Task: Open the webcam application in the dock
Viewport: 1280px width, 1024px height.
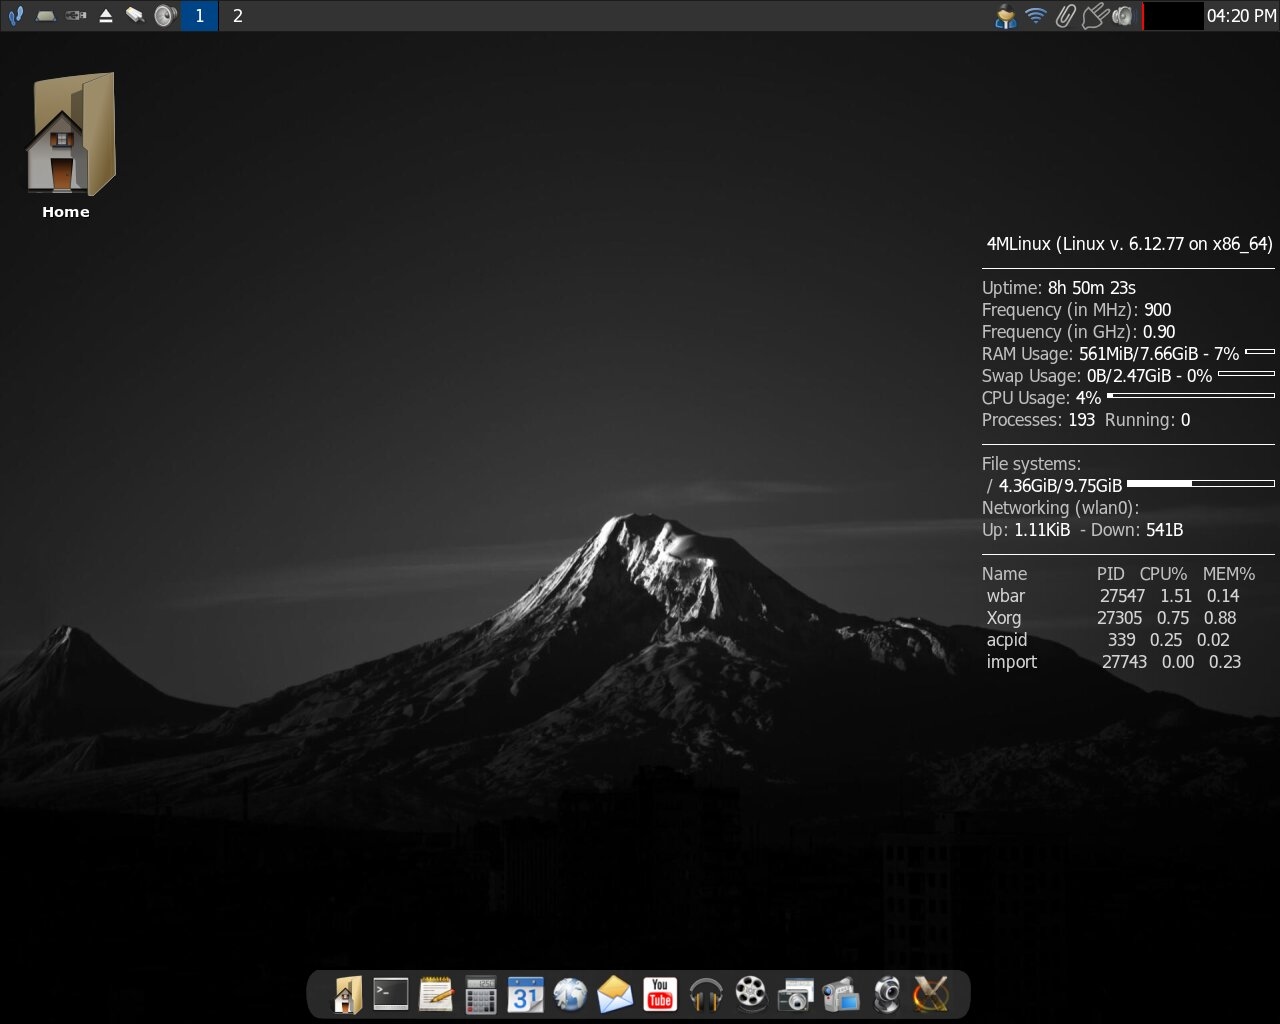Action: point(886,994)
